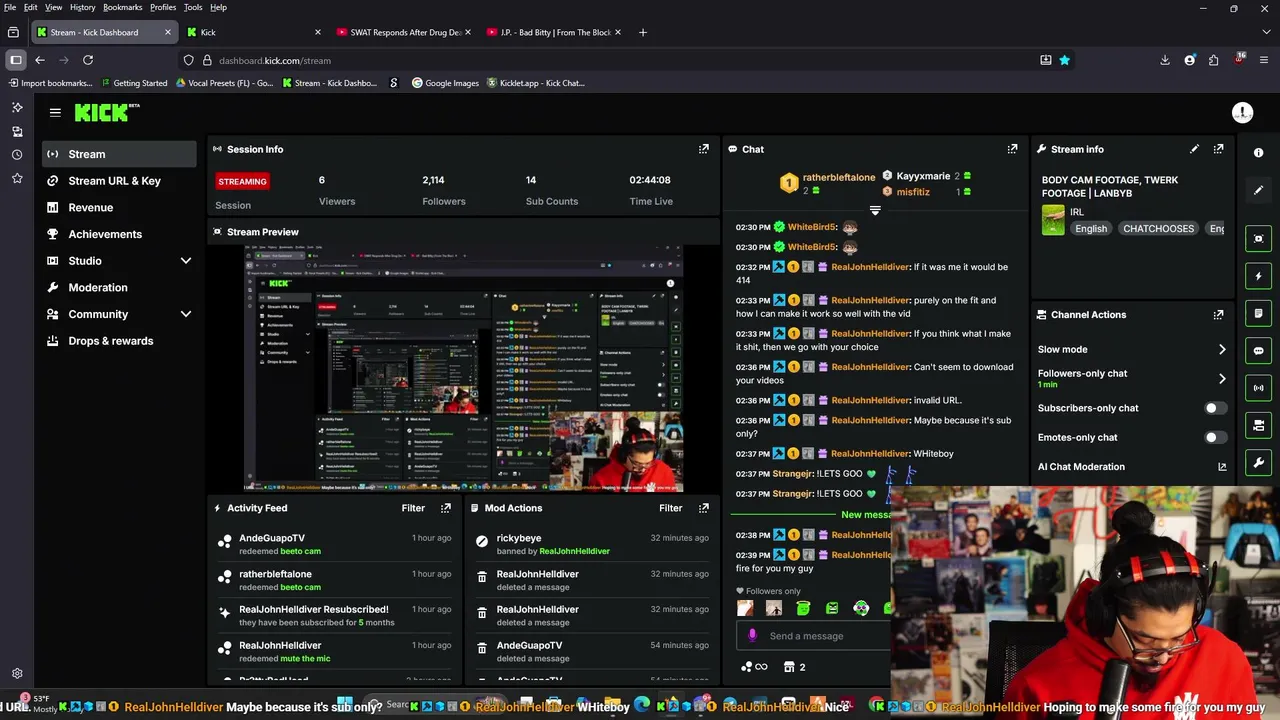Switch to the second Kick tab
Viewport: 1280px width, 720px height.
[x=253, y=32]
